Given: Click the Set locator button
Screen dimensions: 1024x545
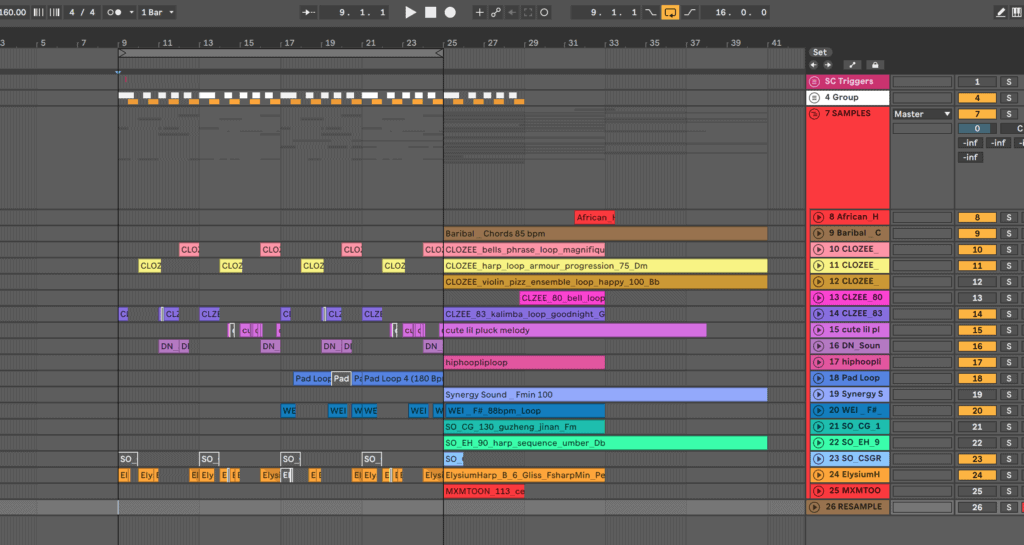Looking at the screenshot, I should tap(820, 52).
